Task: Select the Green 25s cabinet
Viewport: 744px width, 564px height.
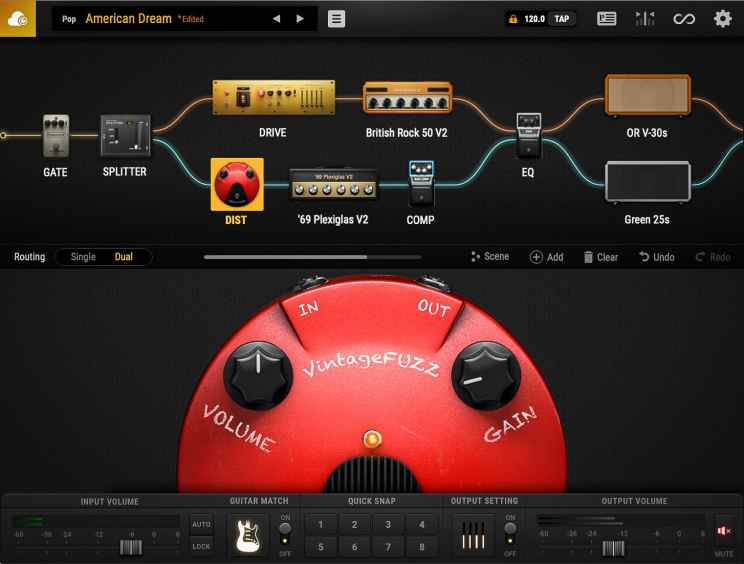Action: (647, 184)
